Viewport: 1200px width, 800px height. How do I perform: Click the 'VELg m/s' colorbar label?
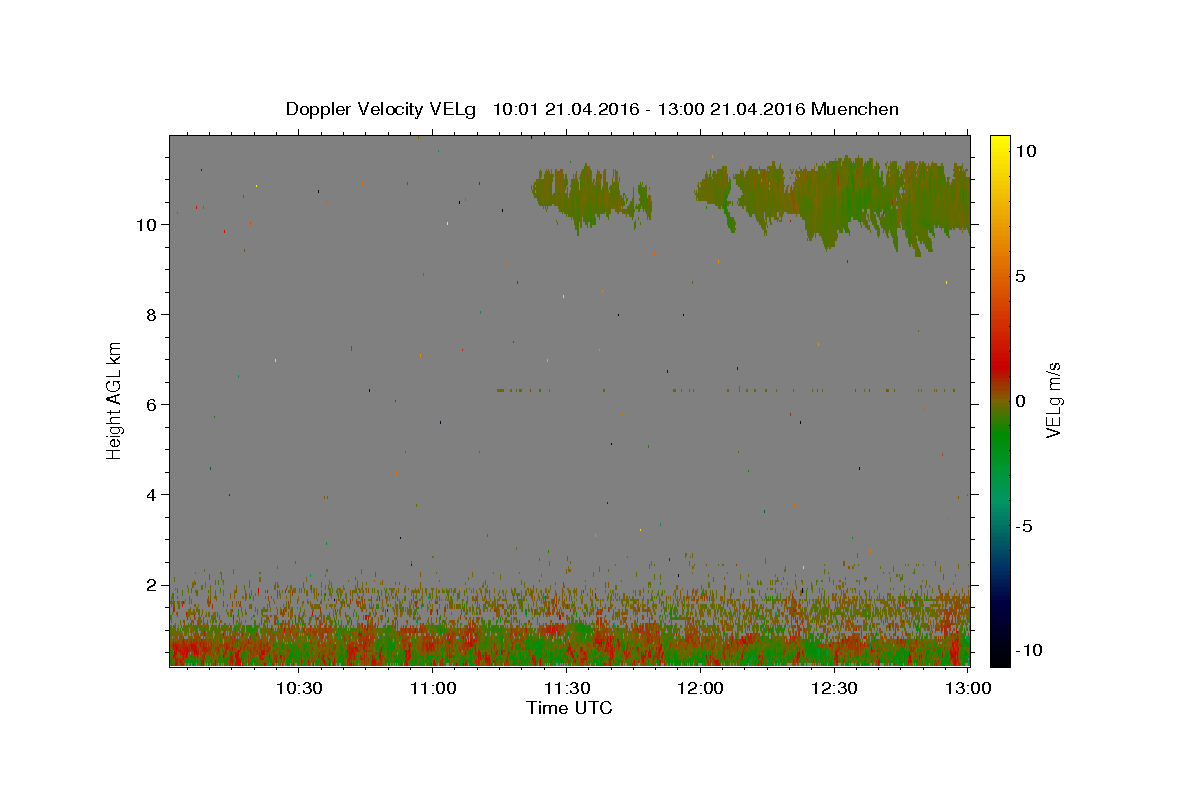click(1053, 400)
